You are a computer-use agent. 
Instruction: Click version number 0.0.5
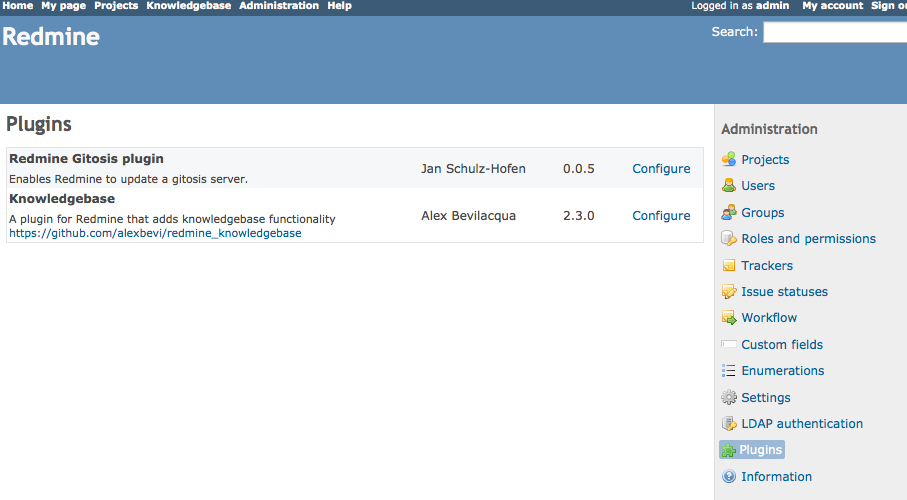[x=578, y=168]
